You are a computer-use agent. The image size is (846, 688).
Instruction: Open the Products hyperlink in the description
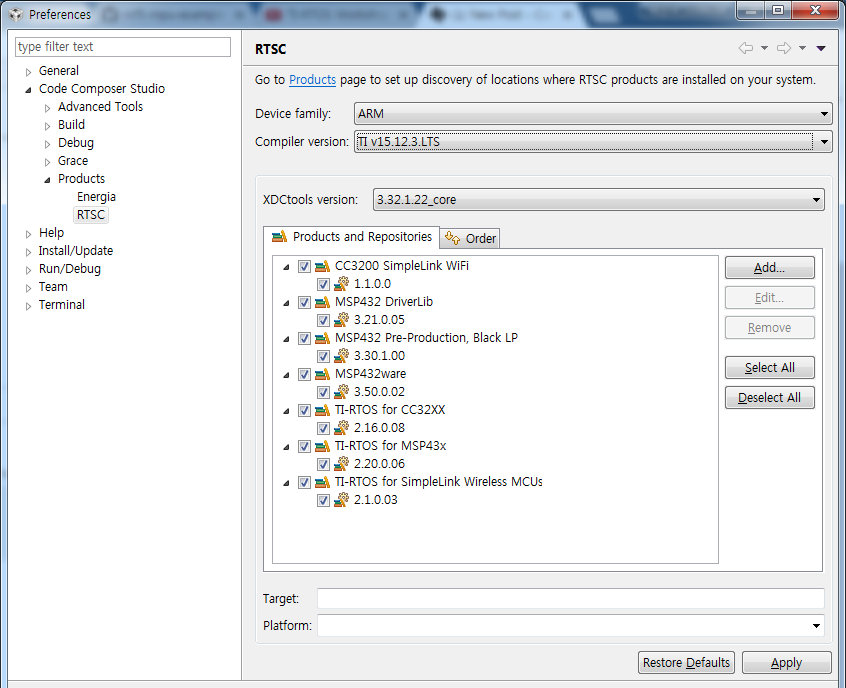(x=312, y=80)
